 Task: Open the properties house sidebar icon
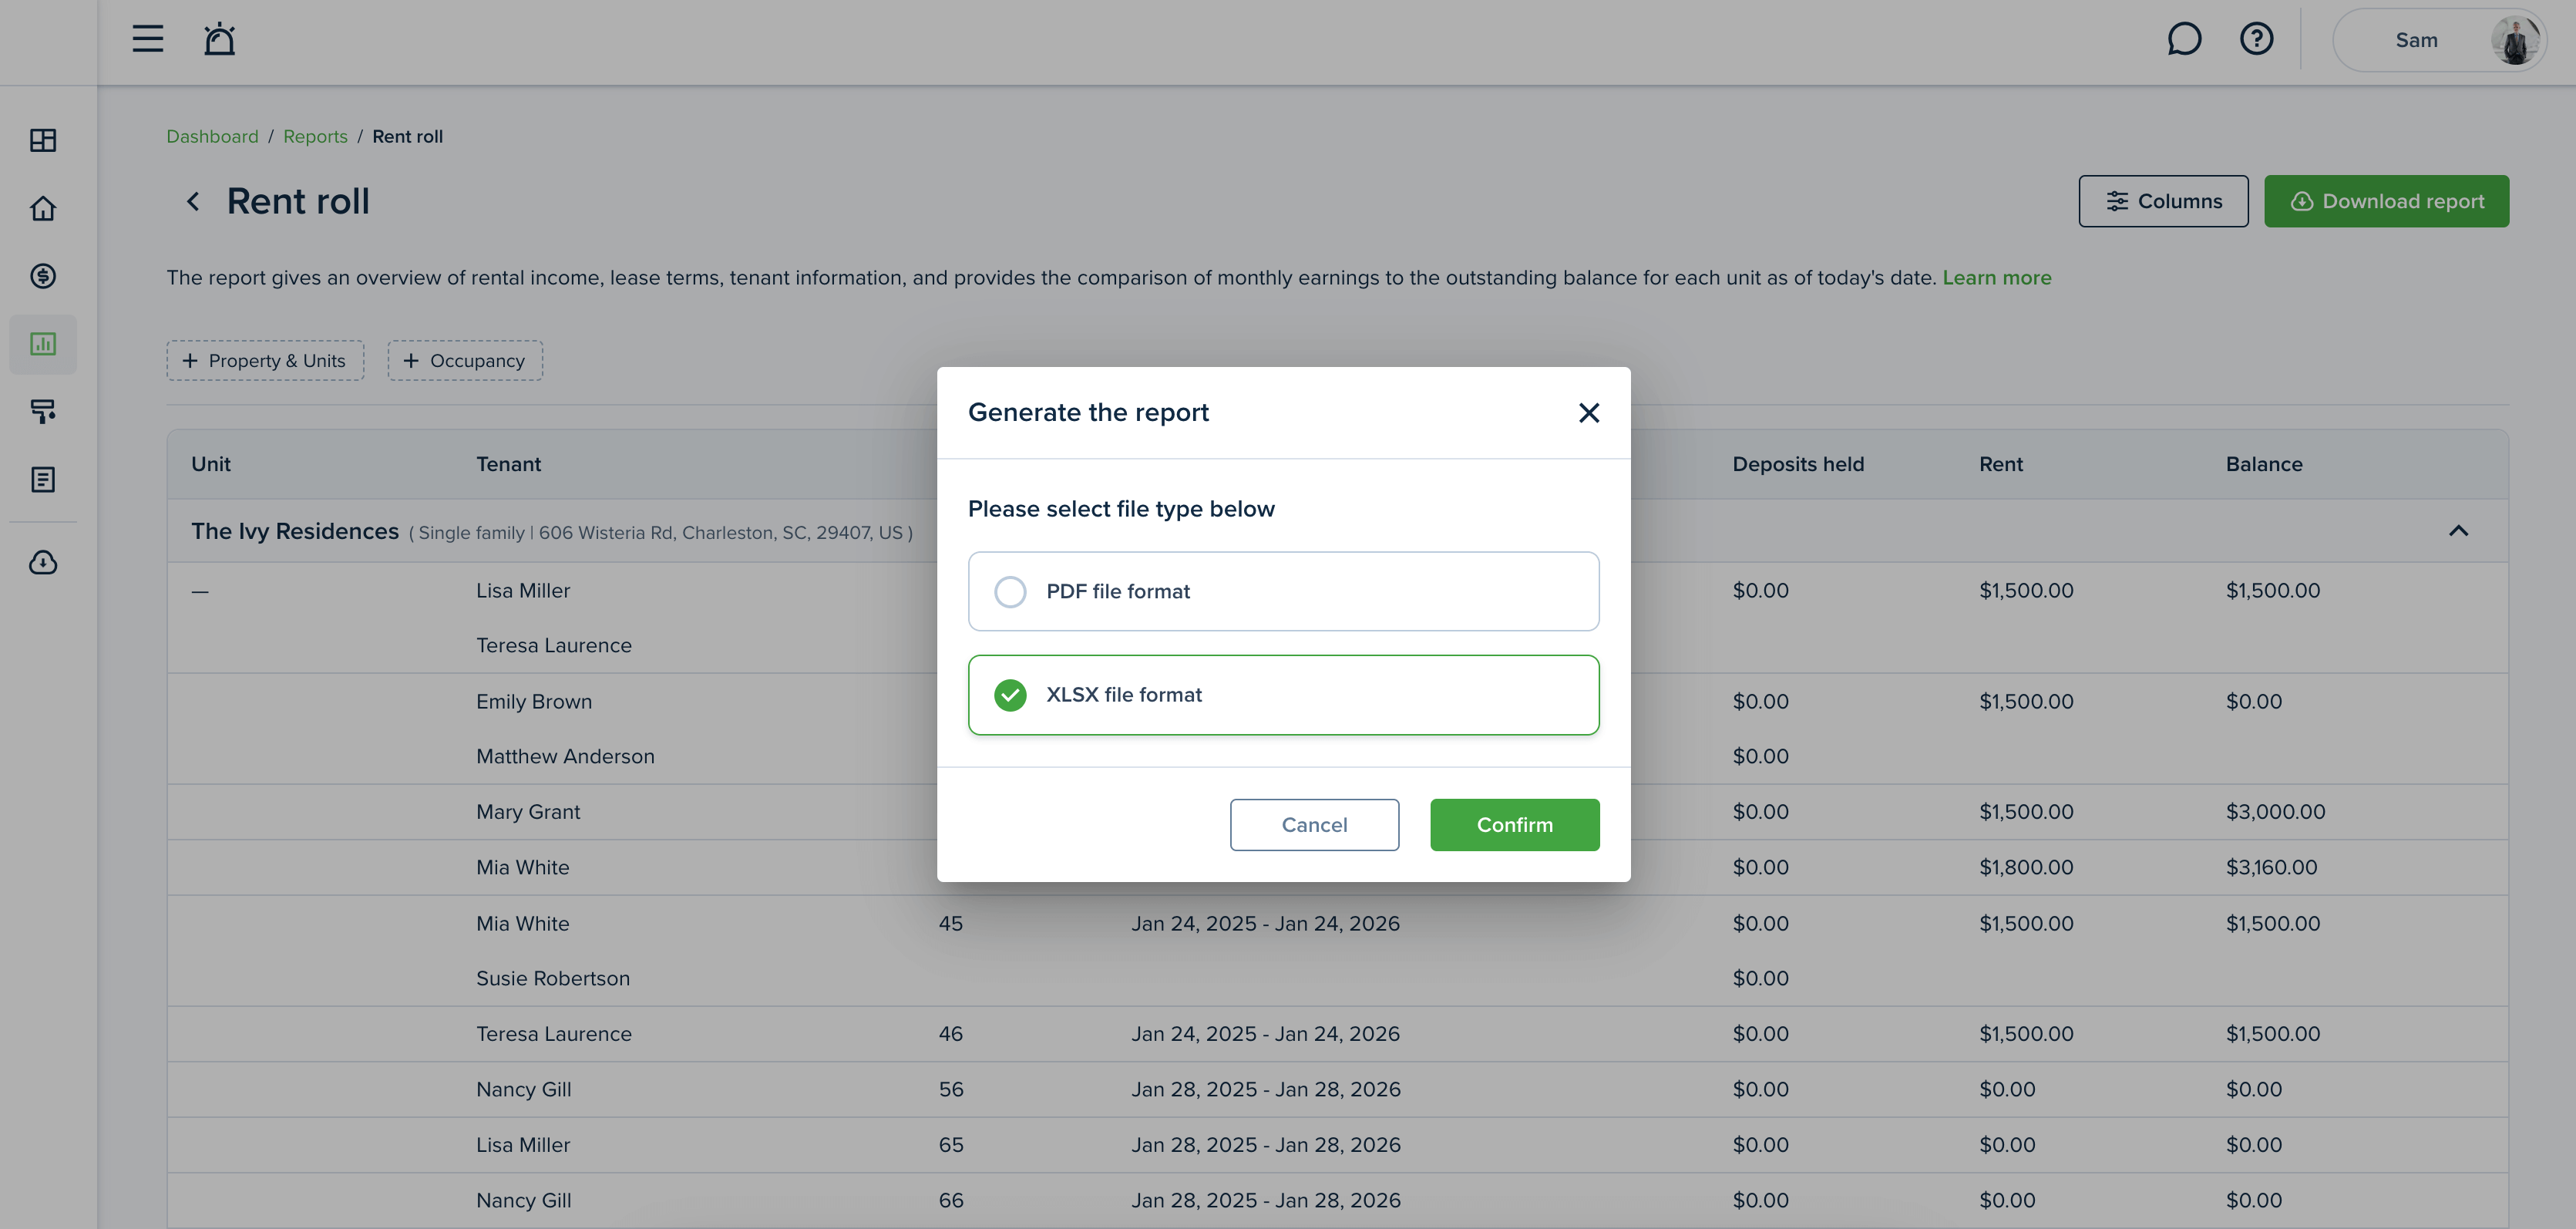click(43, 208)
